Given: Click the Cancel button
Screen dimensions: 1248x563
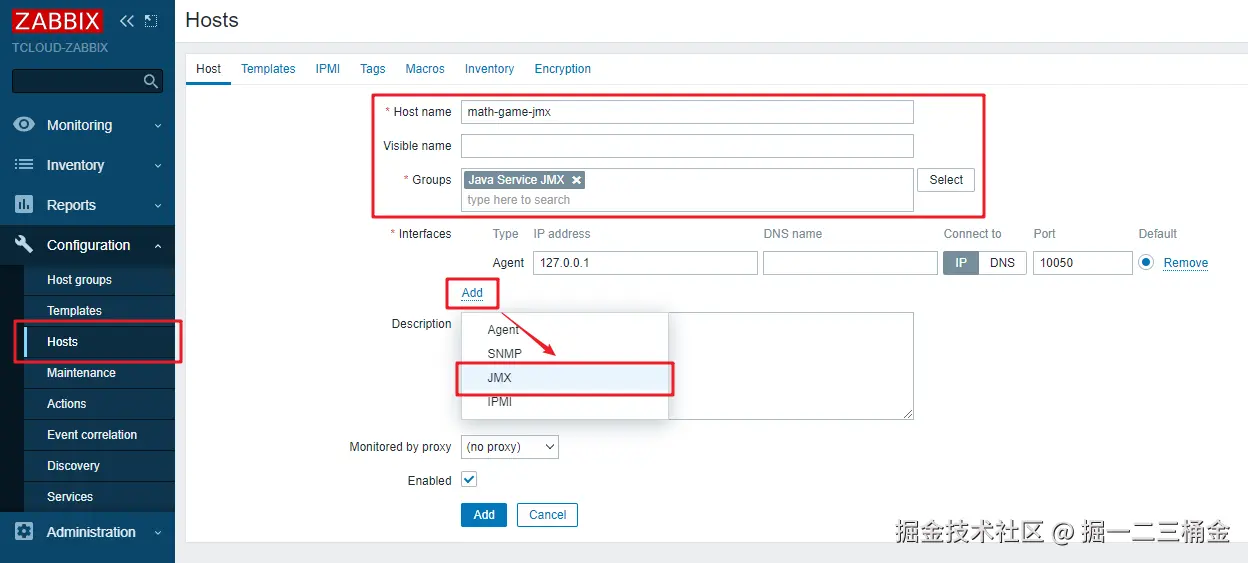Looking at the screenshot, I should point(547,515).
